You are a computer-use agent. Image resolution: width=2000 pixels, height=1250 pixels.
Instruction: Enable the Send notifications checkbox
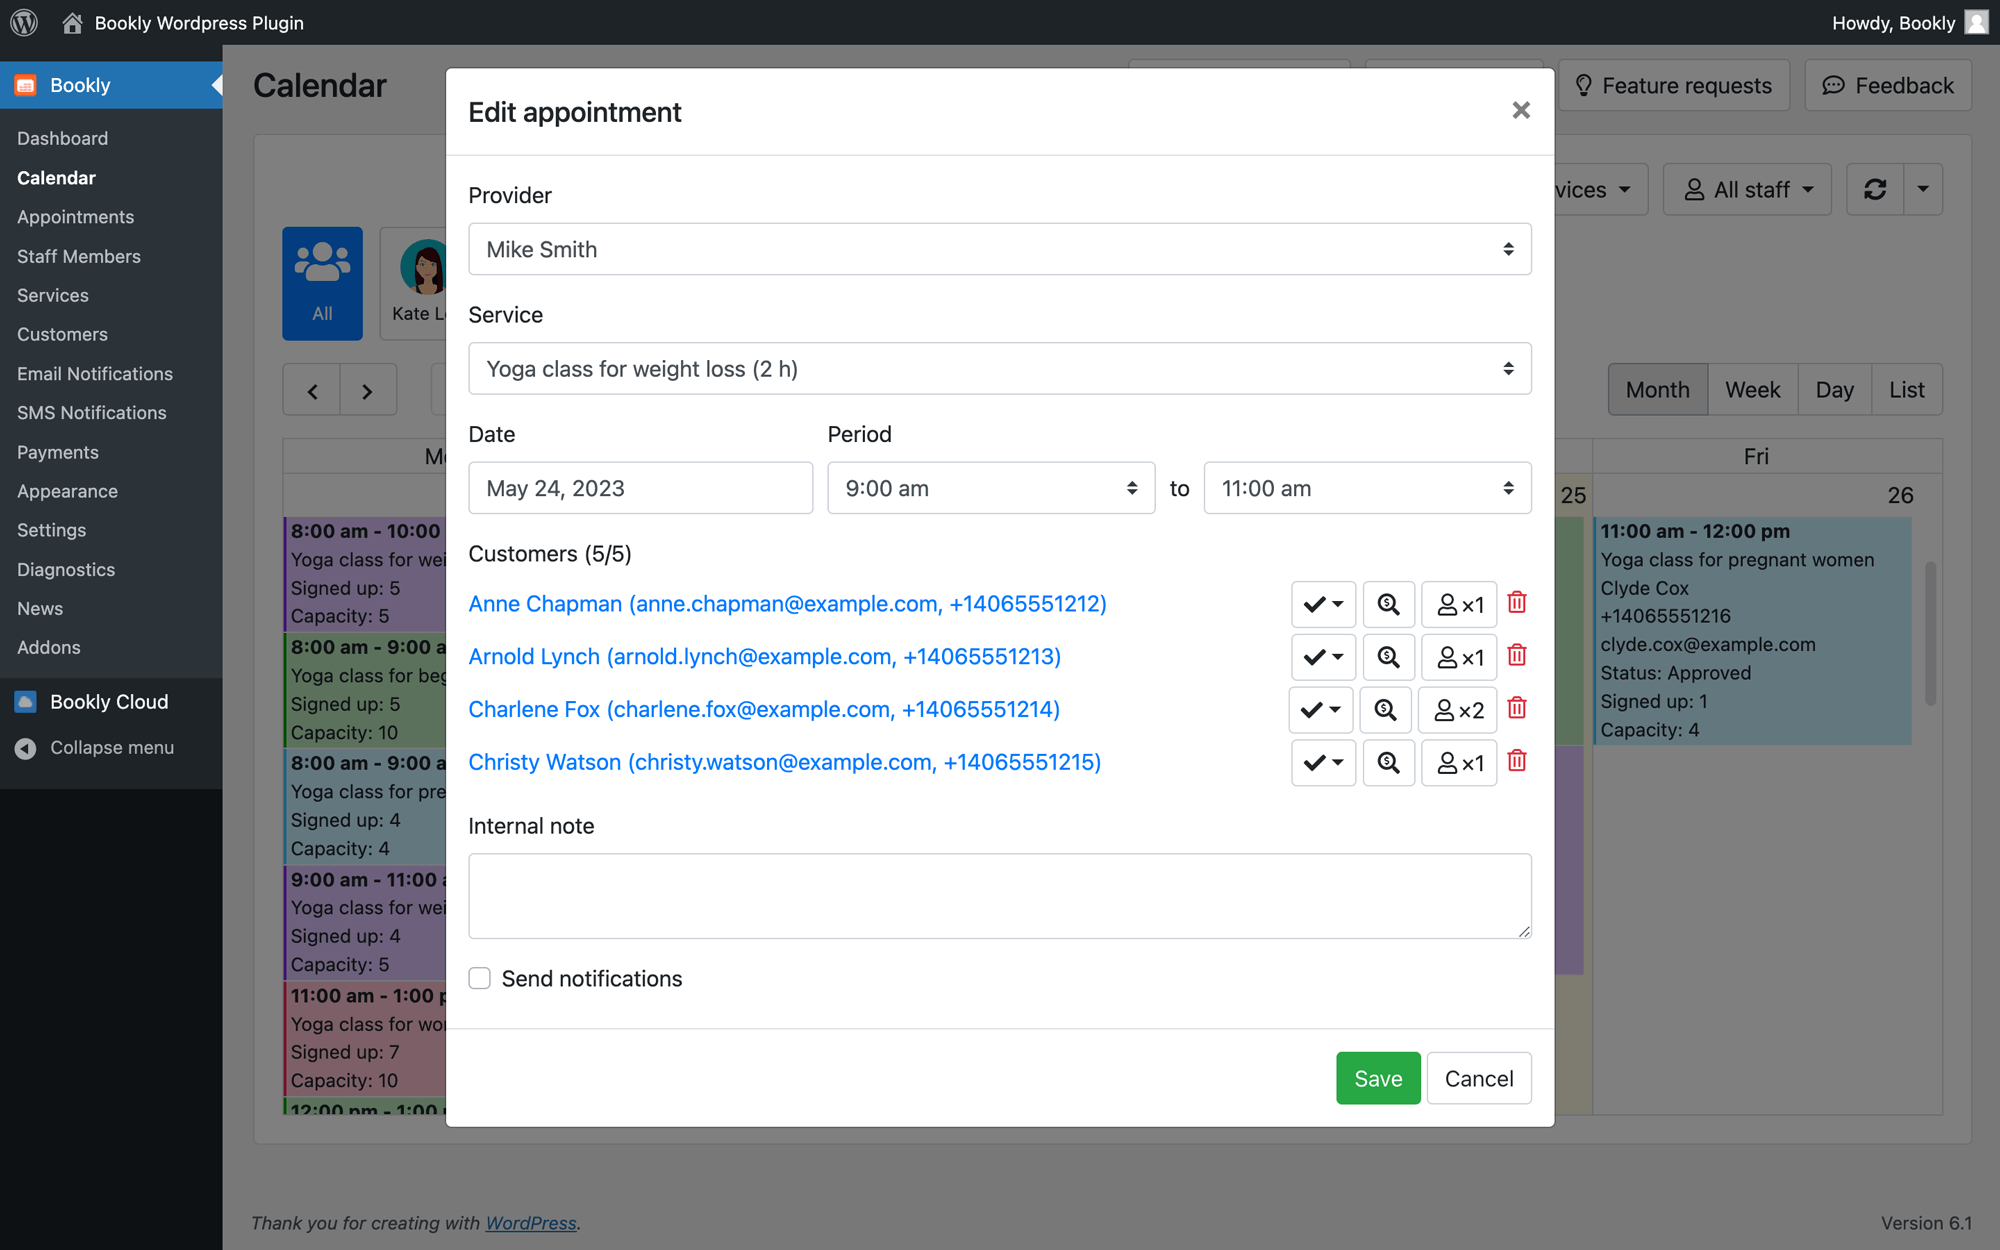tap(480, 978)
